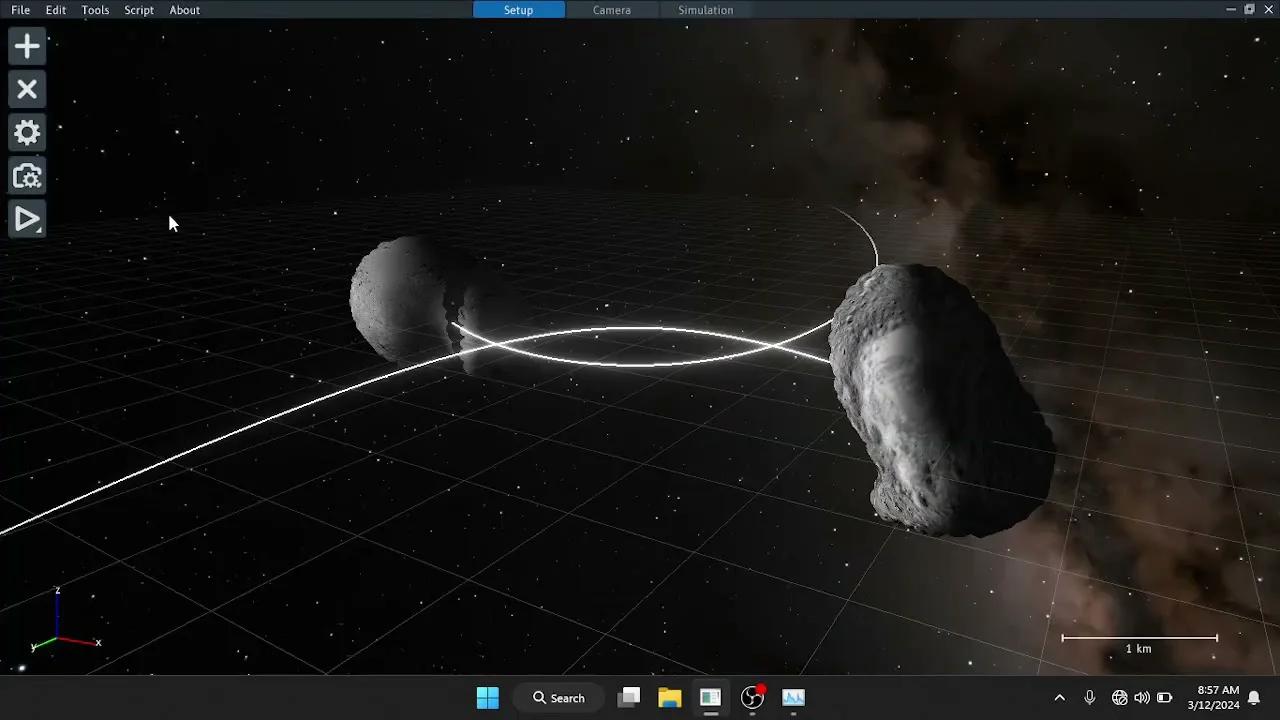
Task: Click the Windows Start button
Action: click(x=487, y=697)
